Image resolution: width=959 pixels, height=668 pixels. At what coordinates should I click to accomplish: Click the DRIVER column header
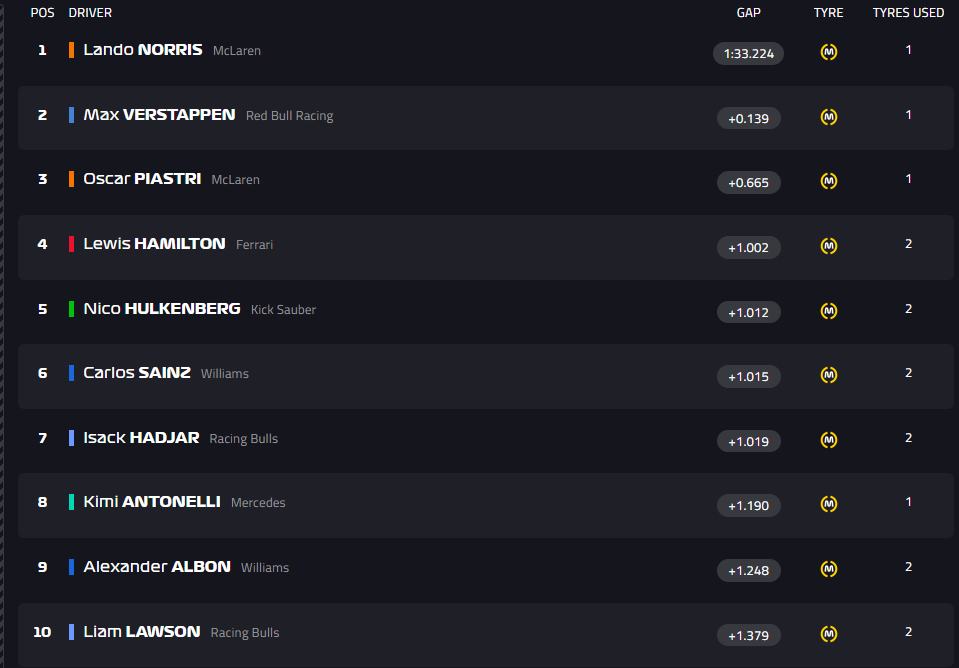tap(90, 13)
